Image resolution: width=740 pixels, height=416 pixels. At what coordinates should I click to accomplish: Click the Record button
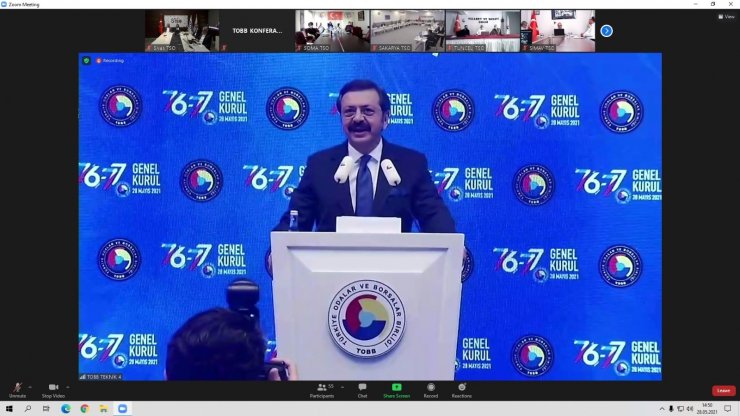click(430, 390)
